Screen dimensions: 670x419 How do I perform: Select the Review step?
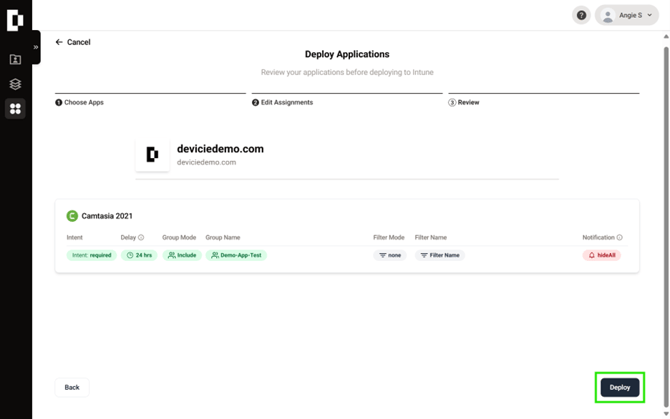coord(464,102)
